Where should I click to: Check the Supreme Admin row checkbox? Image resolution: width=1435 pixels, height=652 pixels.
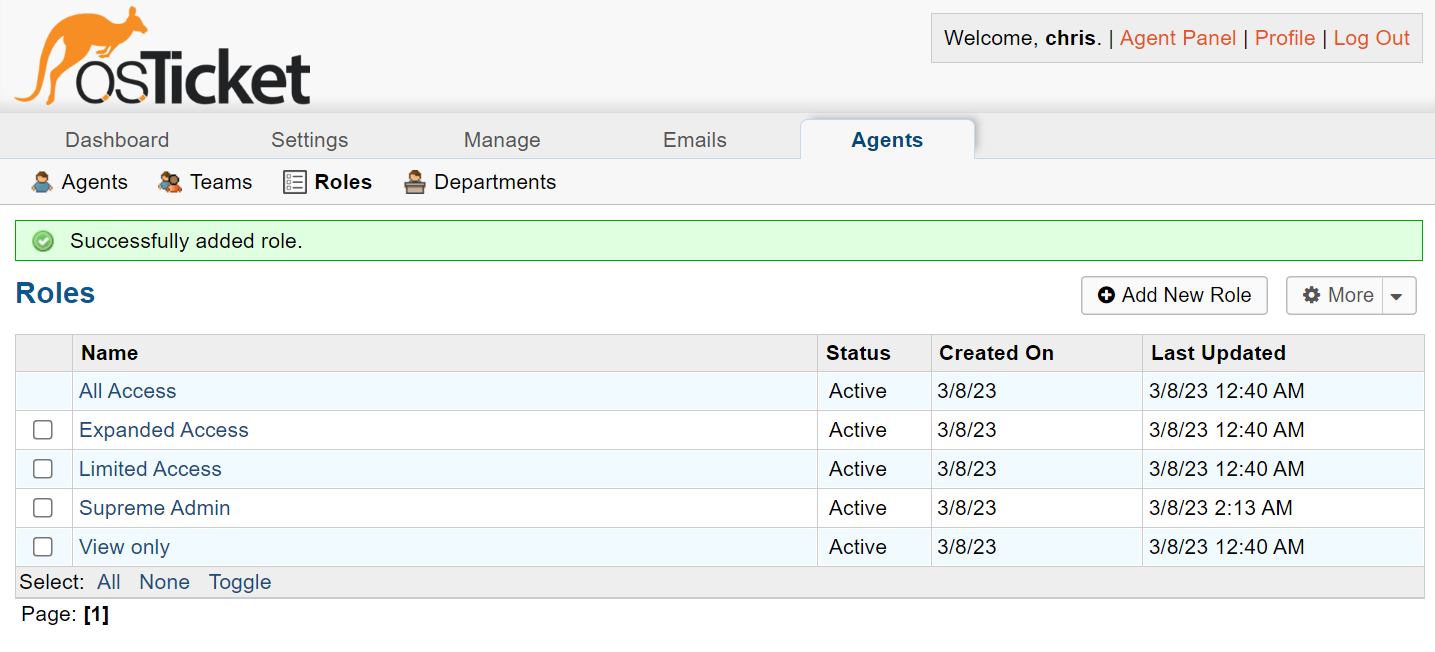43,507
